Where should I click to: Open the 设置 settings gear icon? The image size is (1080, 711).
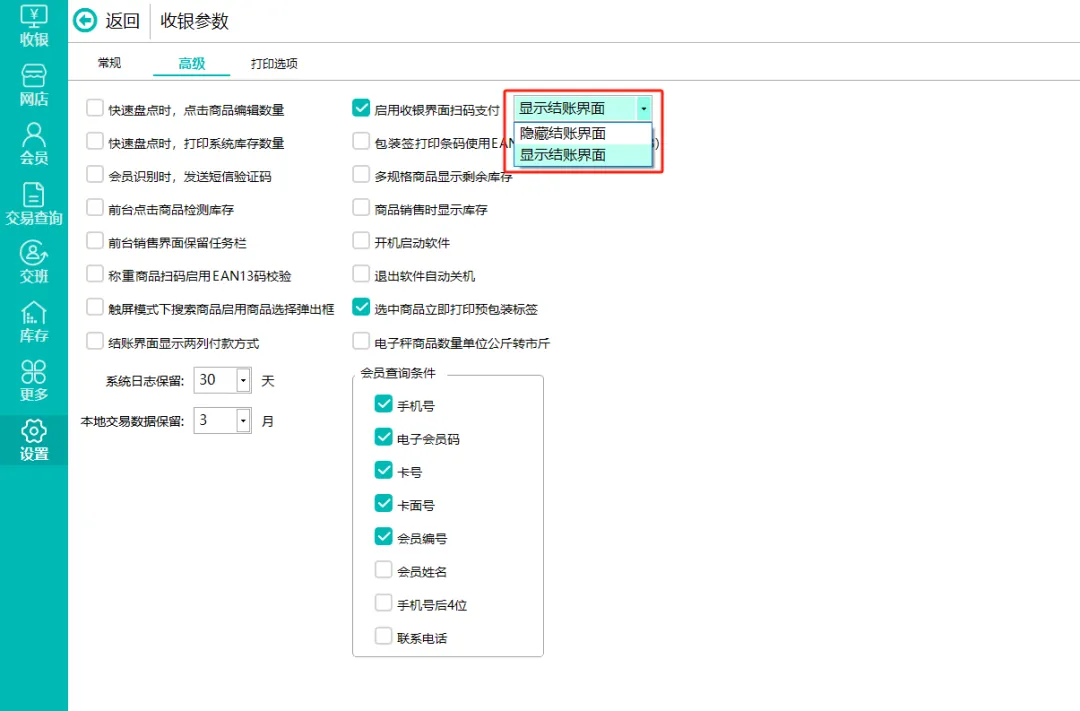(x=34, y=440)
